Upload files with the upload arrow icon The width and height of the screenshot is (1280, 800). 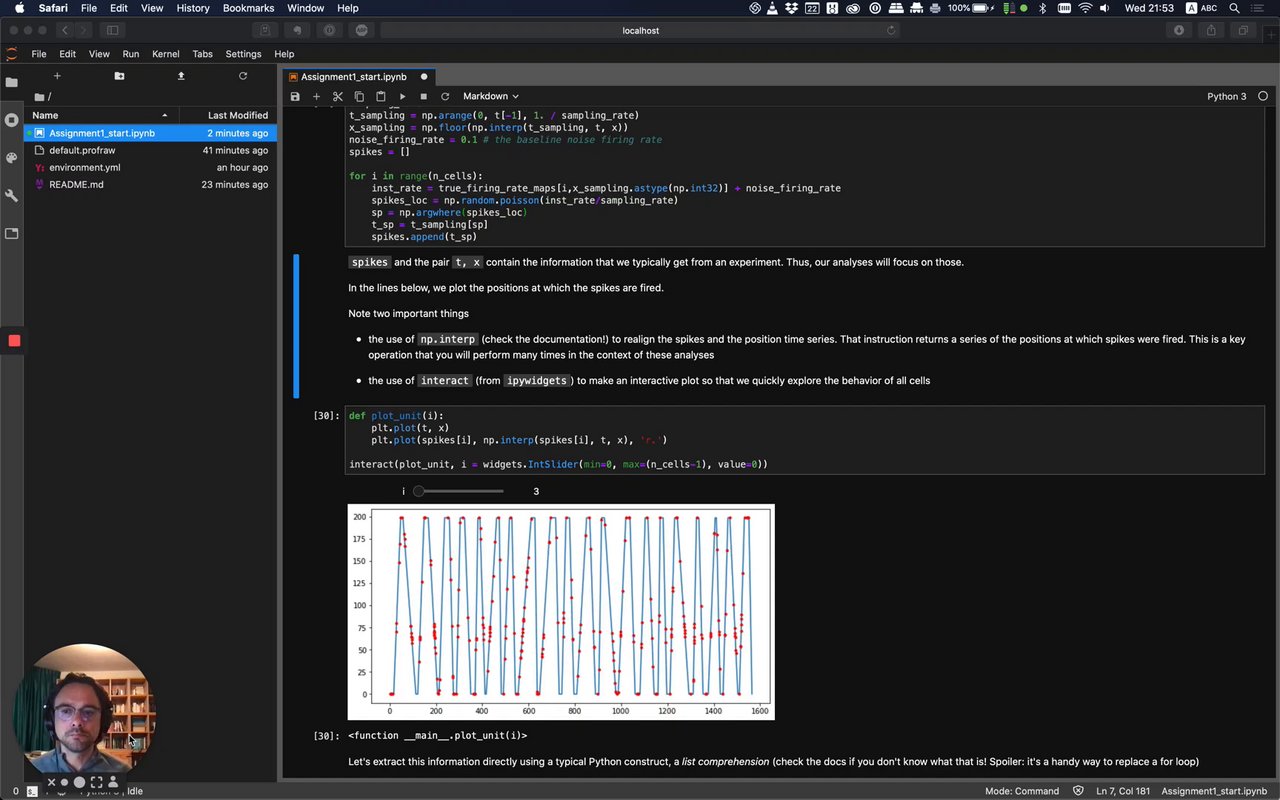pos(181,76)
